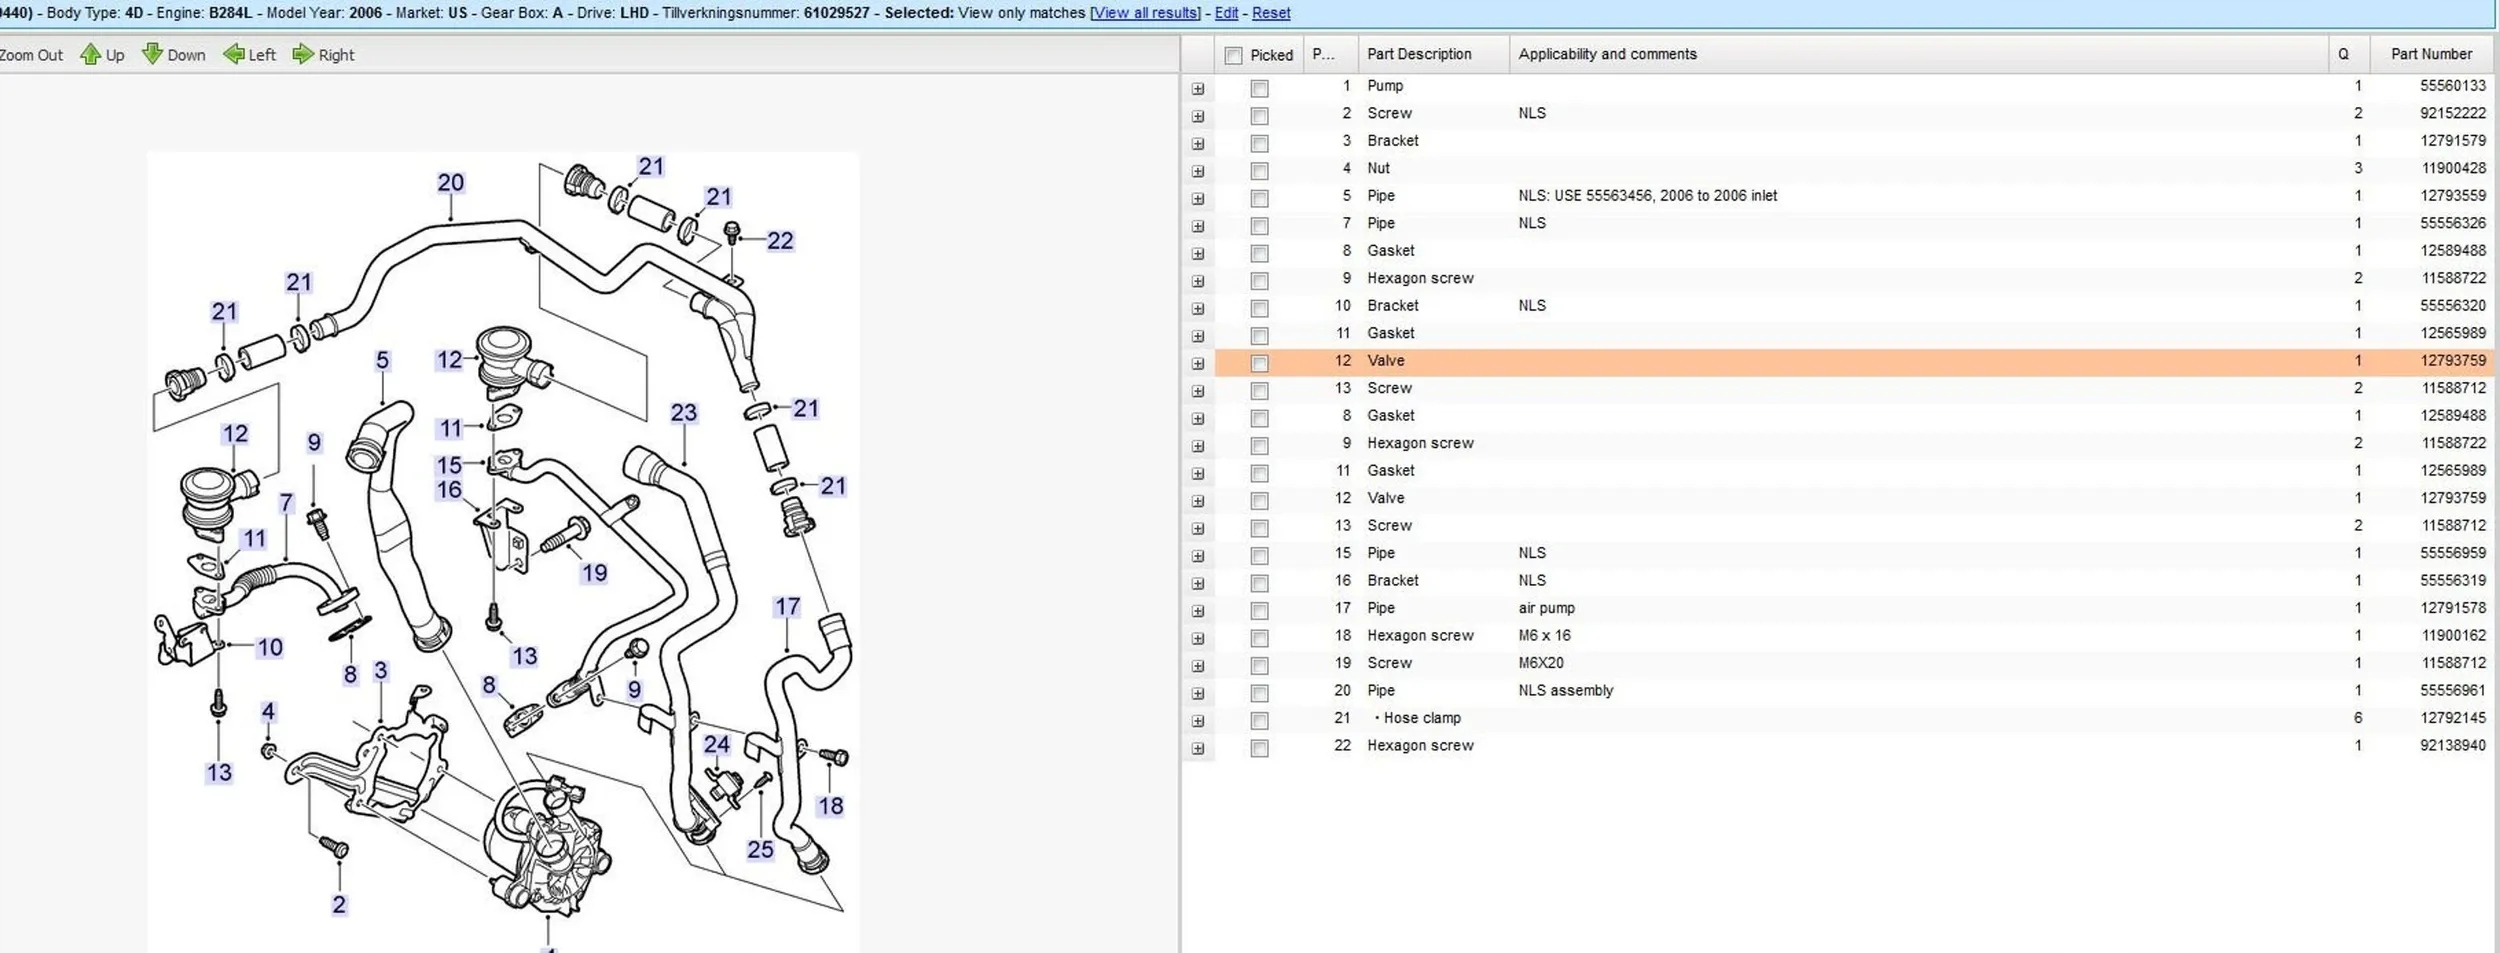Click callout number 5 on the diagram
The image size is (2500, 953).
[382, 360]
